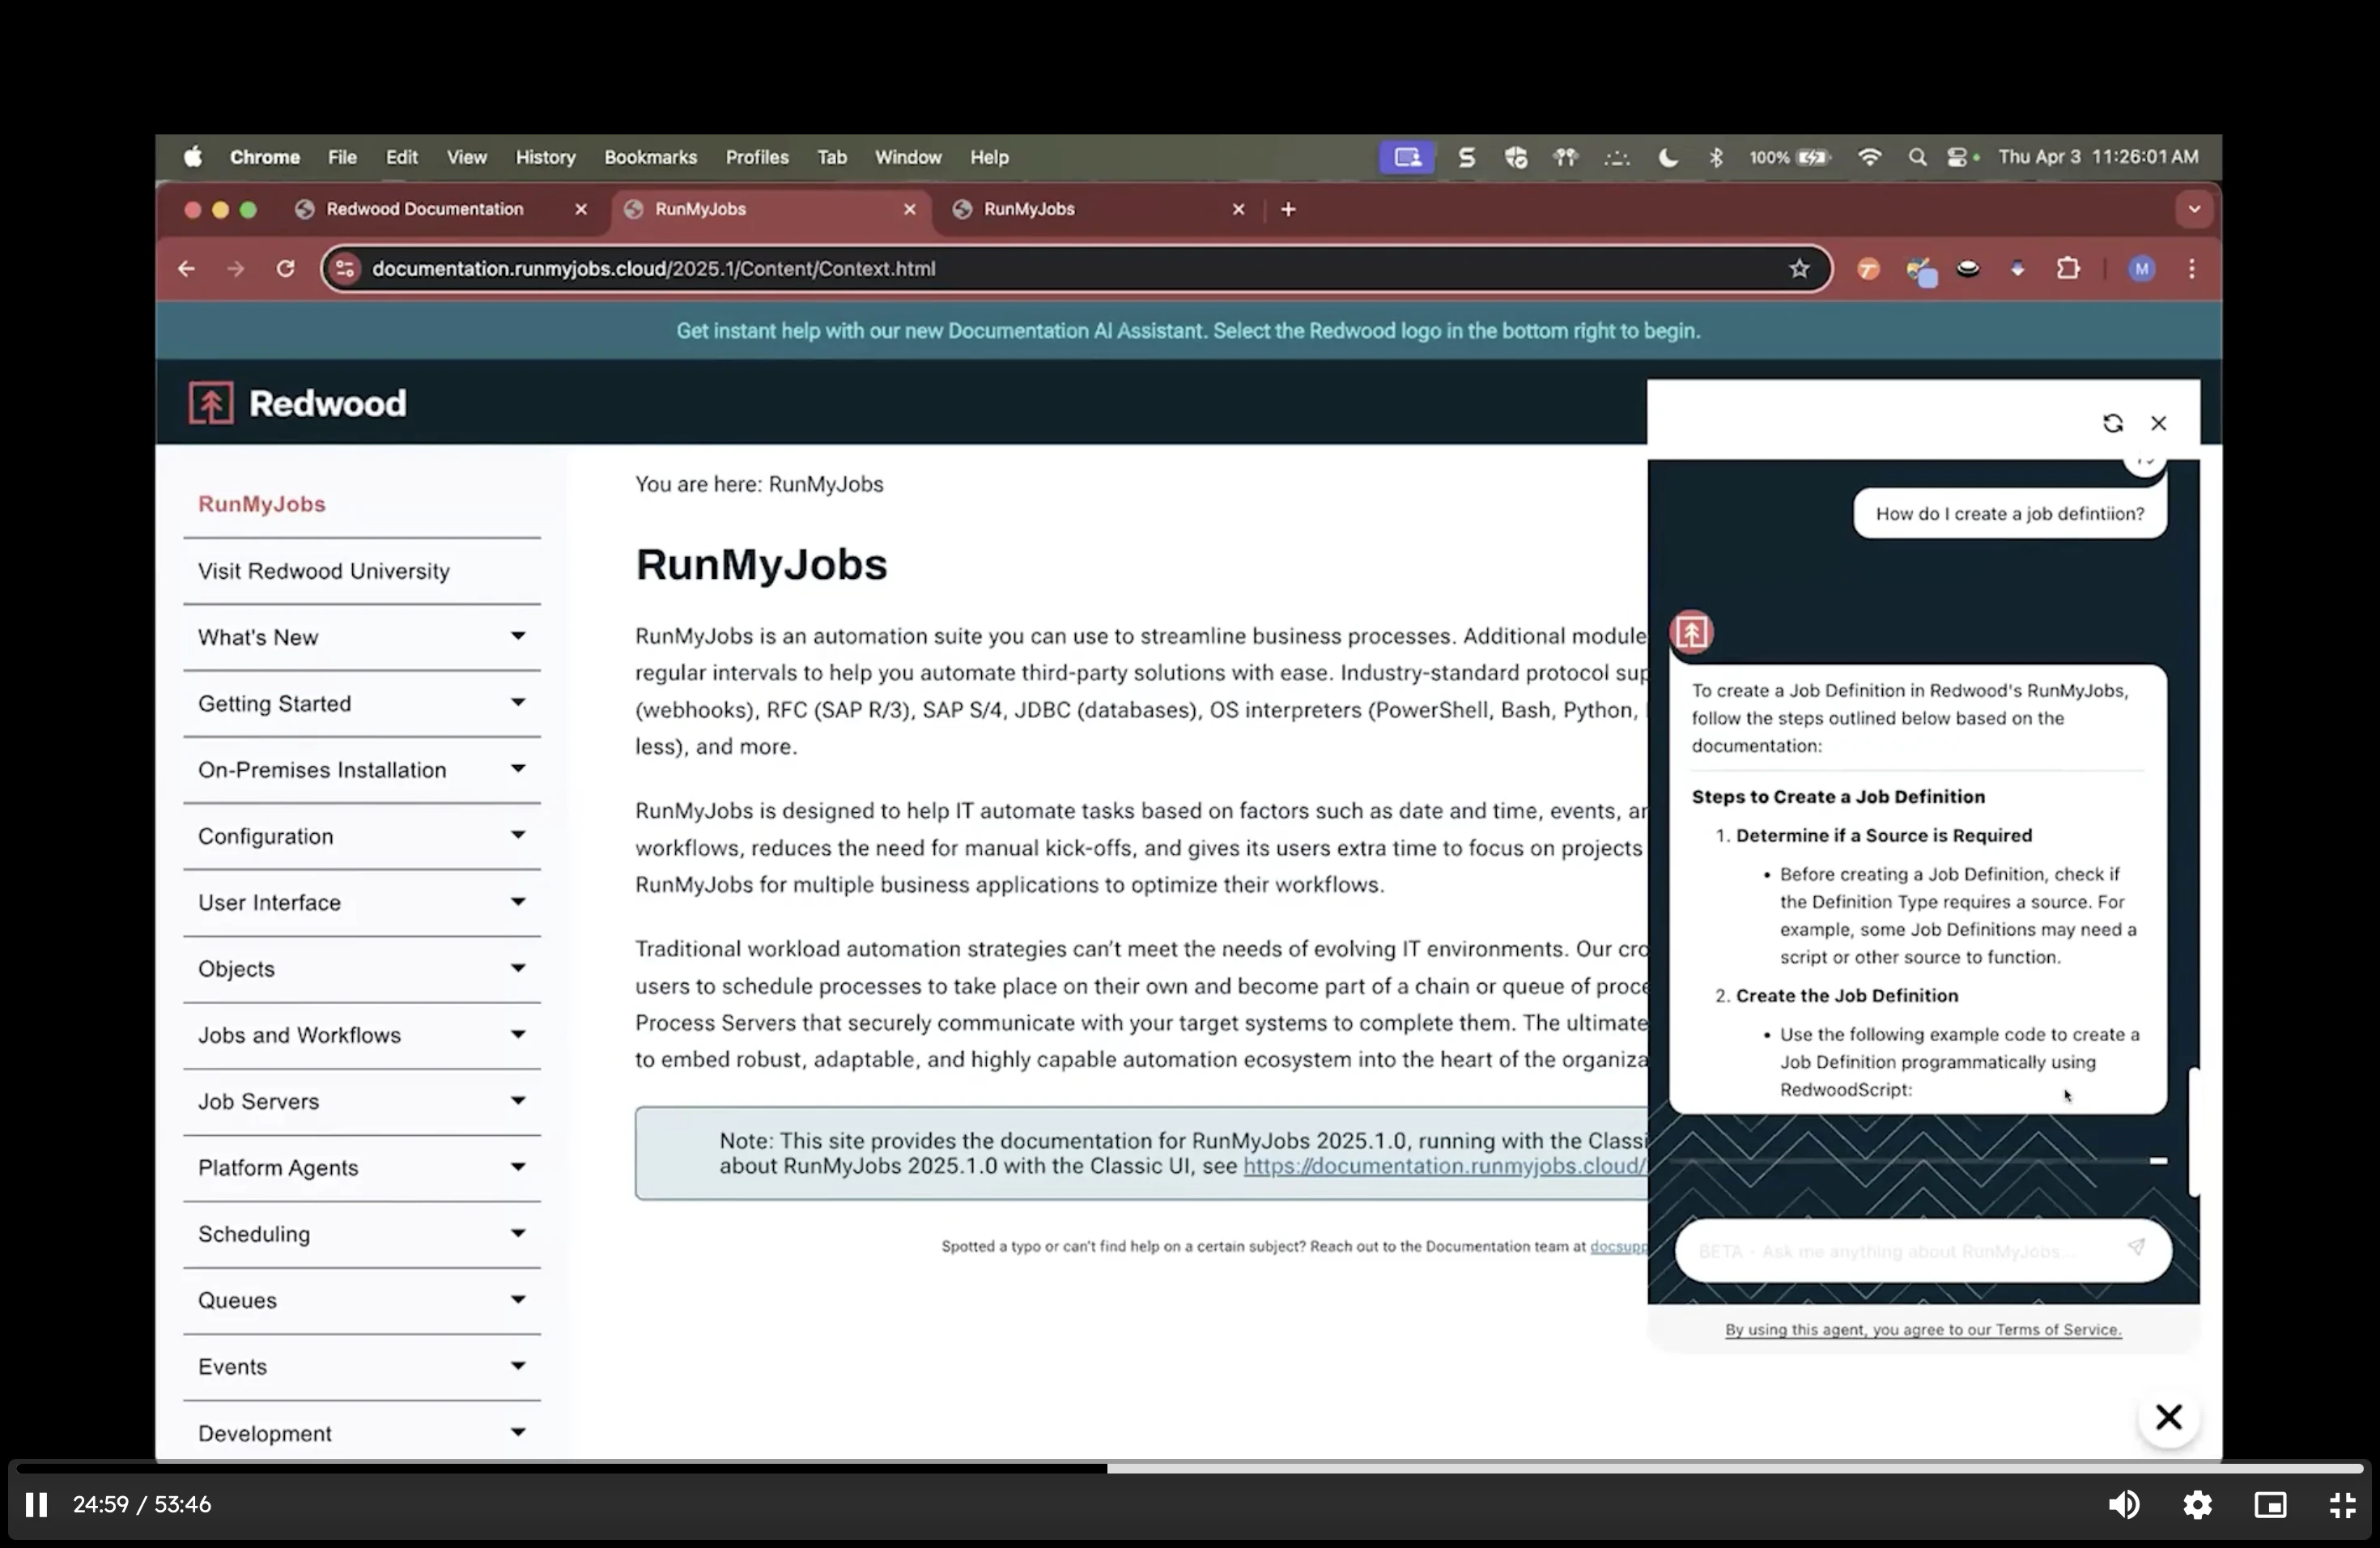Image resolution: width=2380 pixels, height=1548 pixels.
Task: Close the AI assistant panel header X
Action: click(2159, 423)
